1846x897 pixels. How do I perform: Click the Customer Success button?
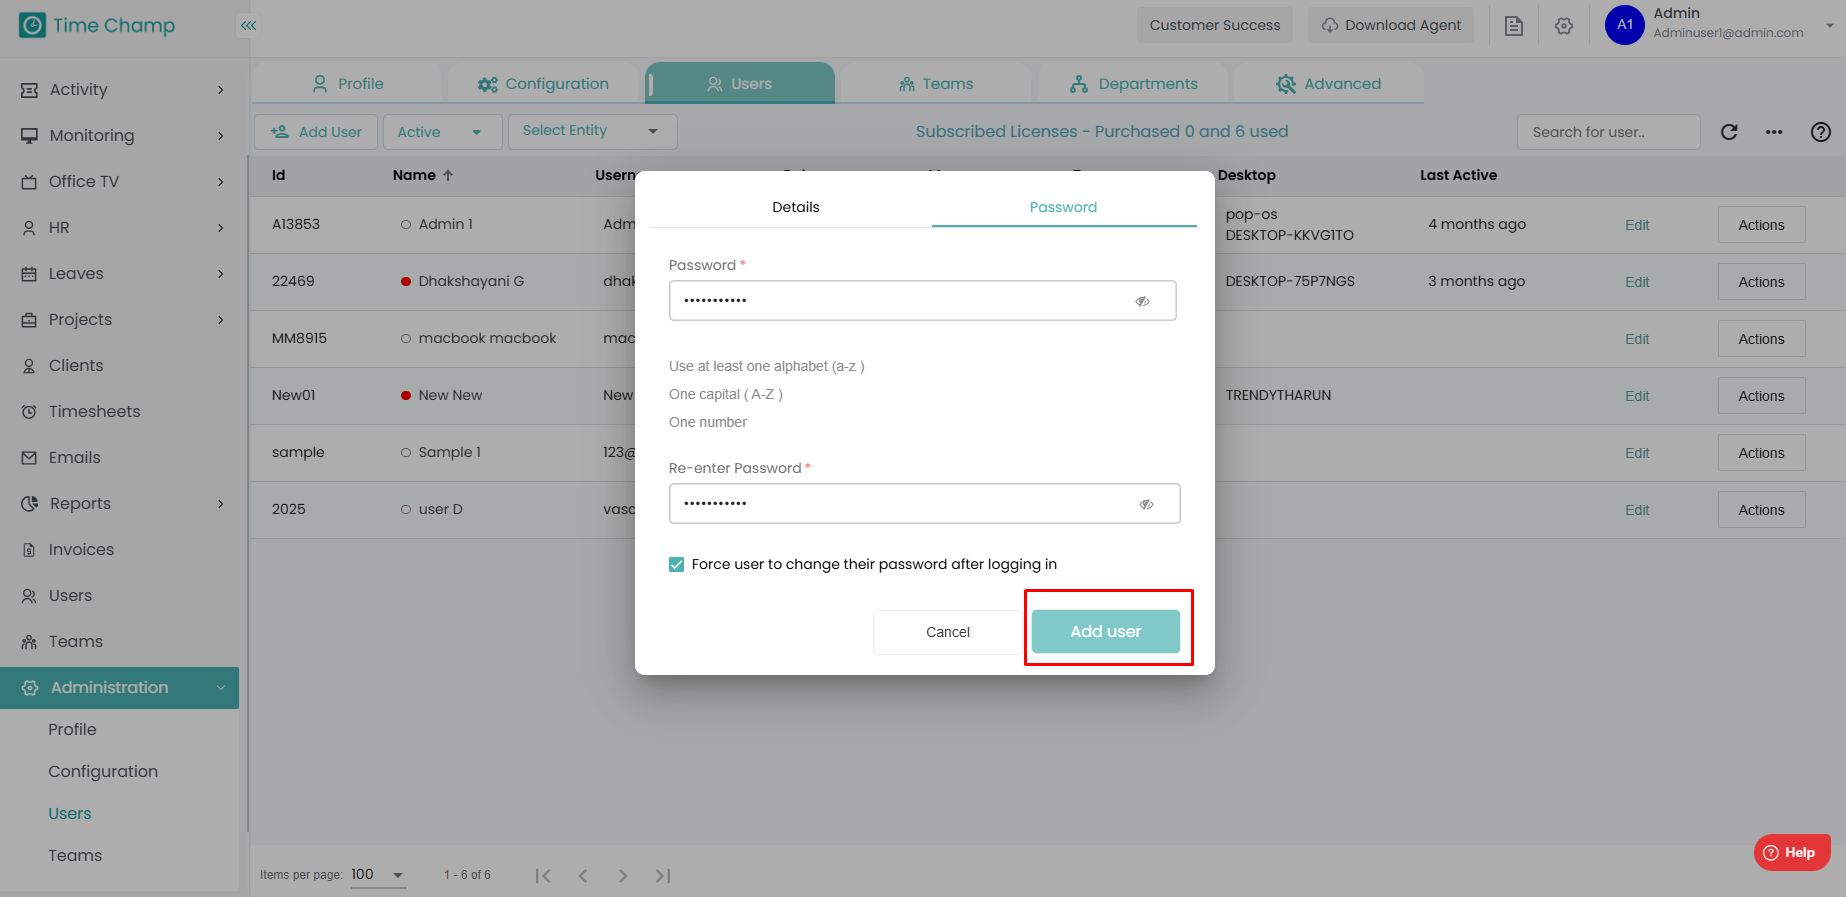1215,25
